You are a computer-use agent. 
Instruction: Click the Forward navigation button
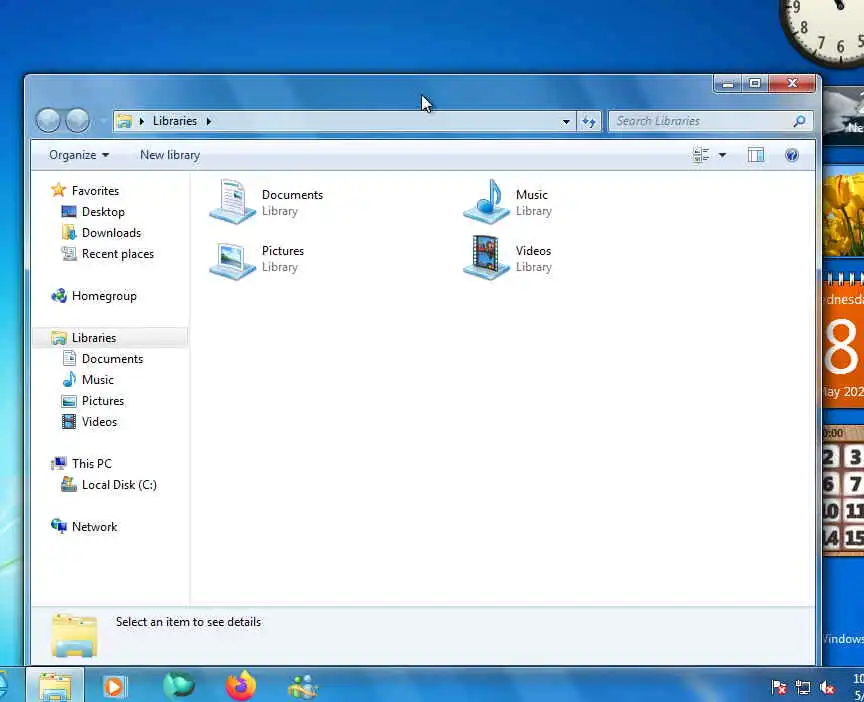78,121
